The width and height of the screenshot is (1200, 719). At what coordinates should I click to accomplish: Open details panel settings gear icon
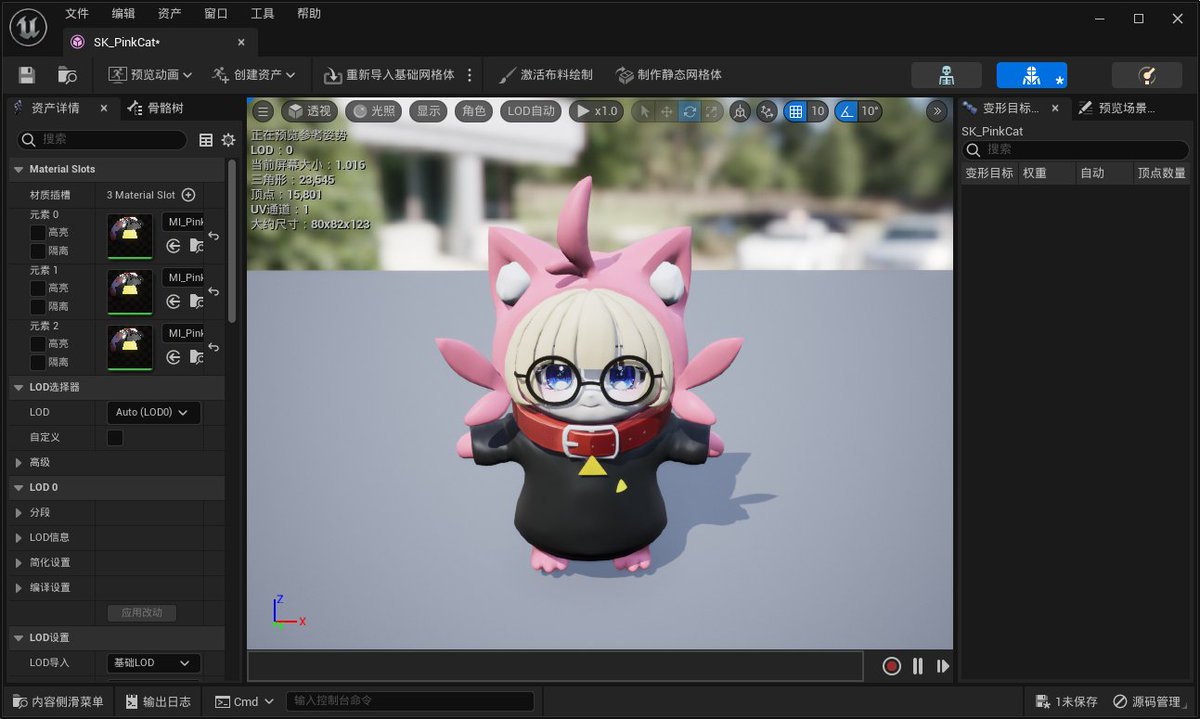tap(228, 140)
